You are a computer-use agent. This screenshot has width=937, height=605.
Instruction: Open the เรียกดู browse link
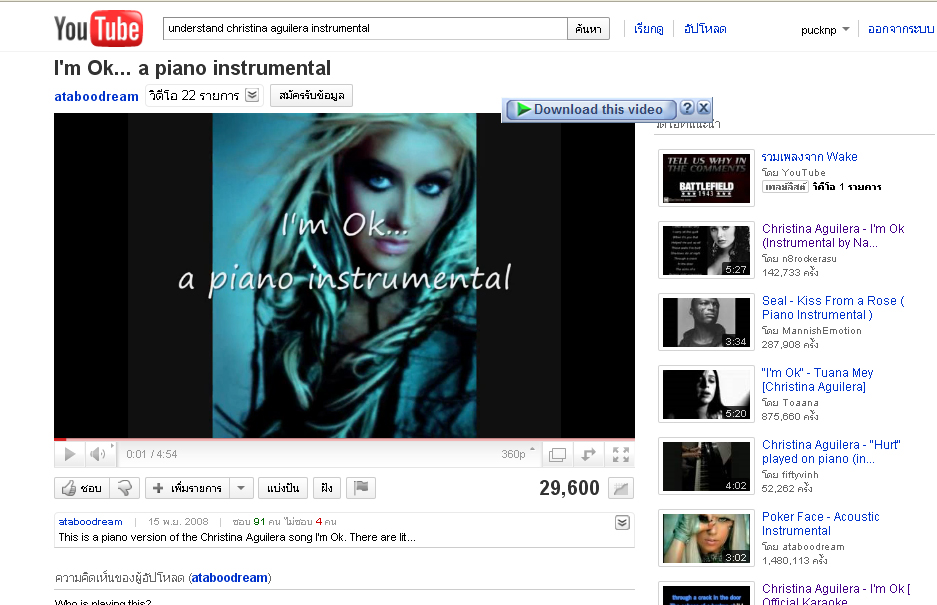coord(648,29)
